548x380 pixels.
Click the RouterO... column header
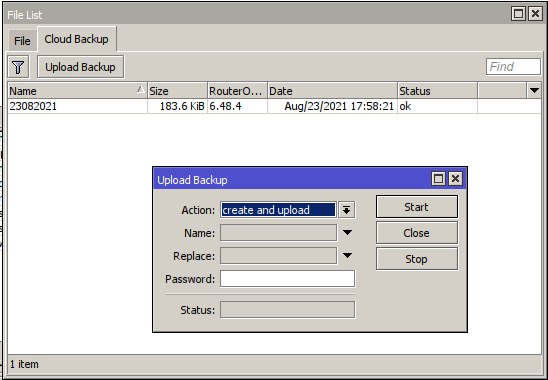coord(238,91)
